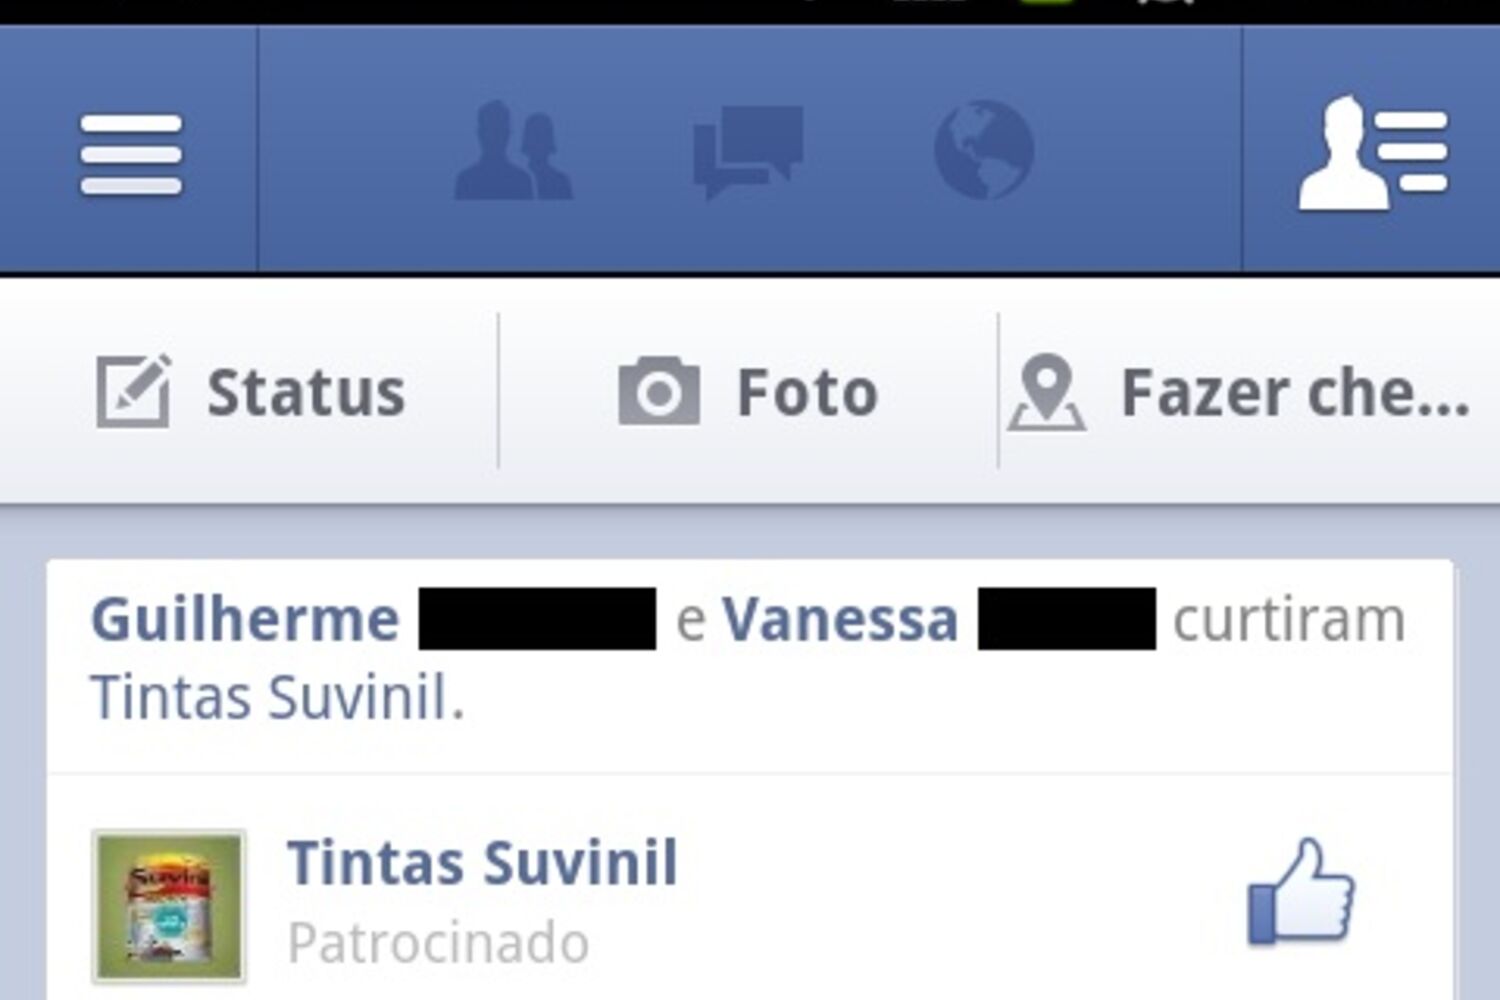Tap the location pin check-in icon
Image resolution: width=1500 pixels, height=1000 pixels.
[1046, 392]
